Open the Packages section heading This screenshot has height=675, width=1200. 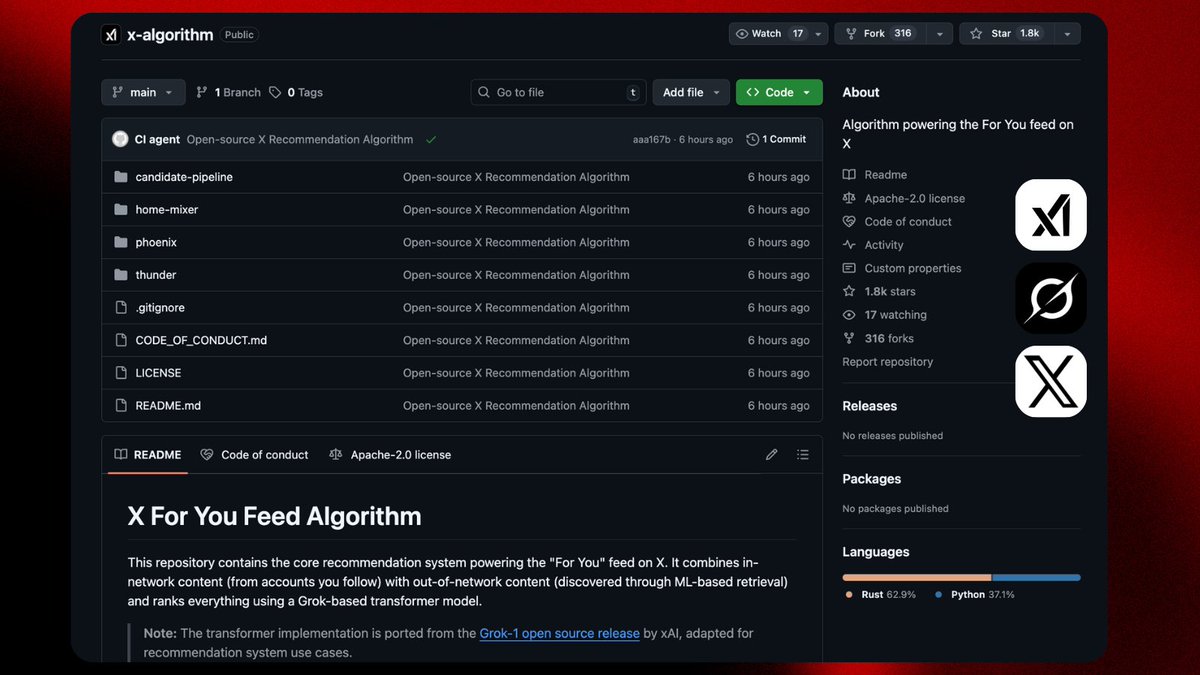tap(872, 479)
